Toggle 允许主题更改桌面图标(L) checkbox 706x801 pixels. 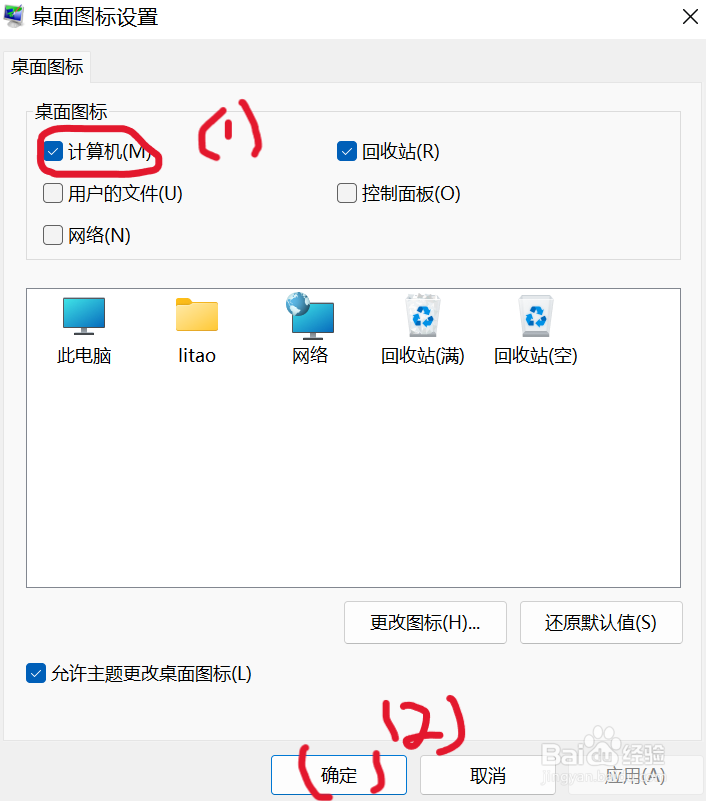tap(36, 674)
